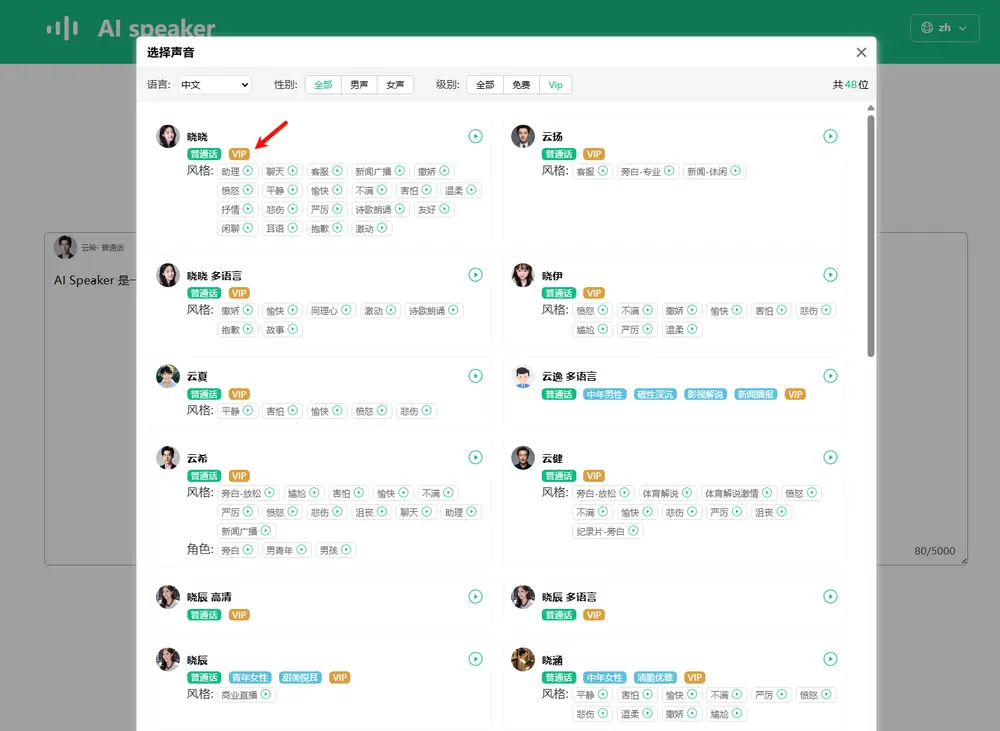The width and height of the screenshot is (1000, 731).
Task: Choose the Vip level filter tab
Action: pyautogui.click(x=555, y=85)
